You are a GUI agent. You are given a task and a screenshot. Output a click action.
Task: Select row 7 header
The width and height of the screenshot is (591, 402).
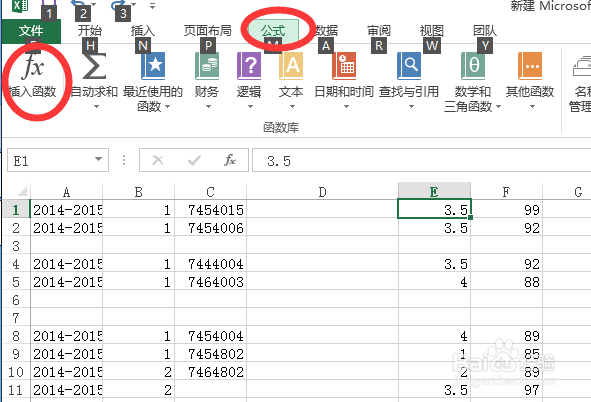[16, 318]
